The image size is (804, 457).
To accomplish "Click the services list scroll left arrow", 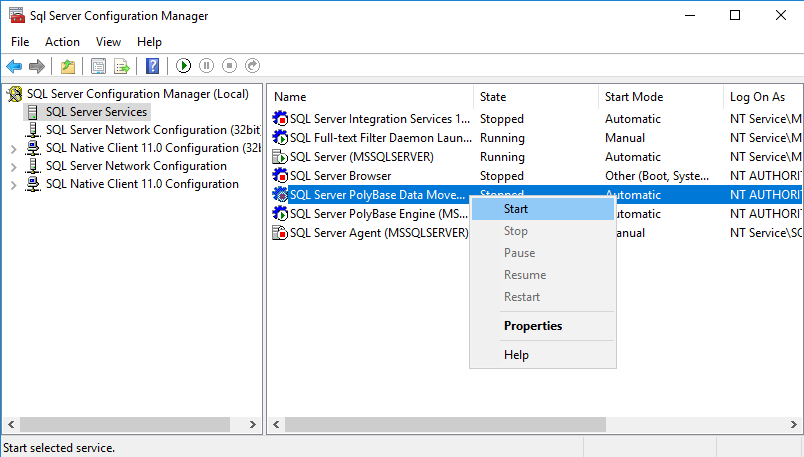I will (276, 424).
